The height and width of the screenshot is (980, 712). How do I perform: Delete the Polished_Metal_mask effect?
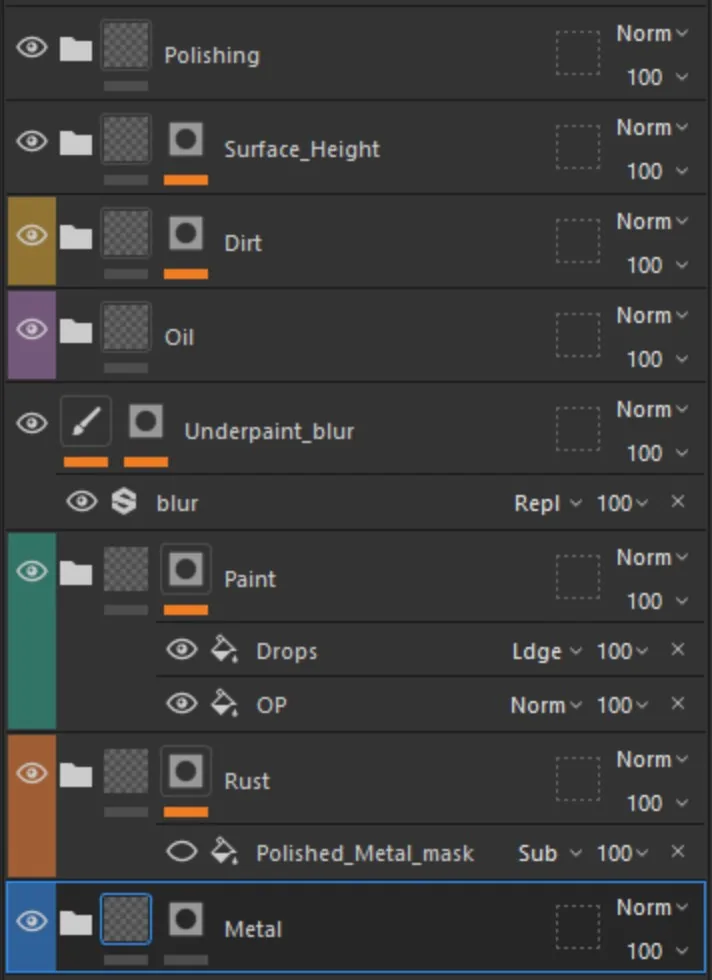(678, 851)
